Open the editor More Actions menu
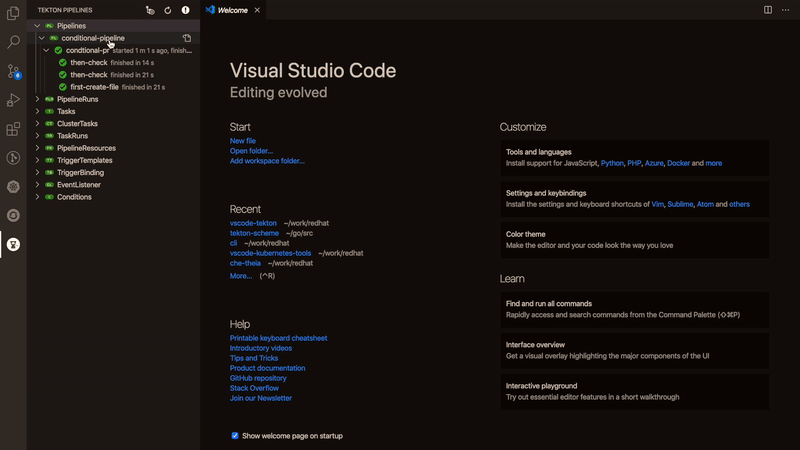Viewport: 800px width, 450px height. click(786, 10)
